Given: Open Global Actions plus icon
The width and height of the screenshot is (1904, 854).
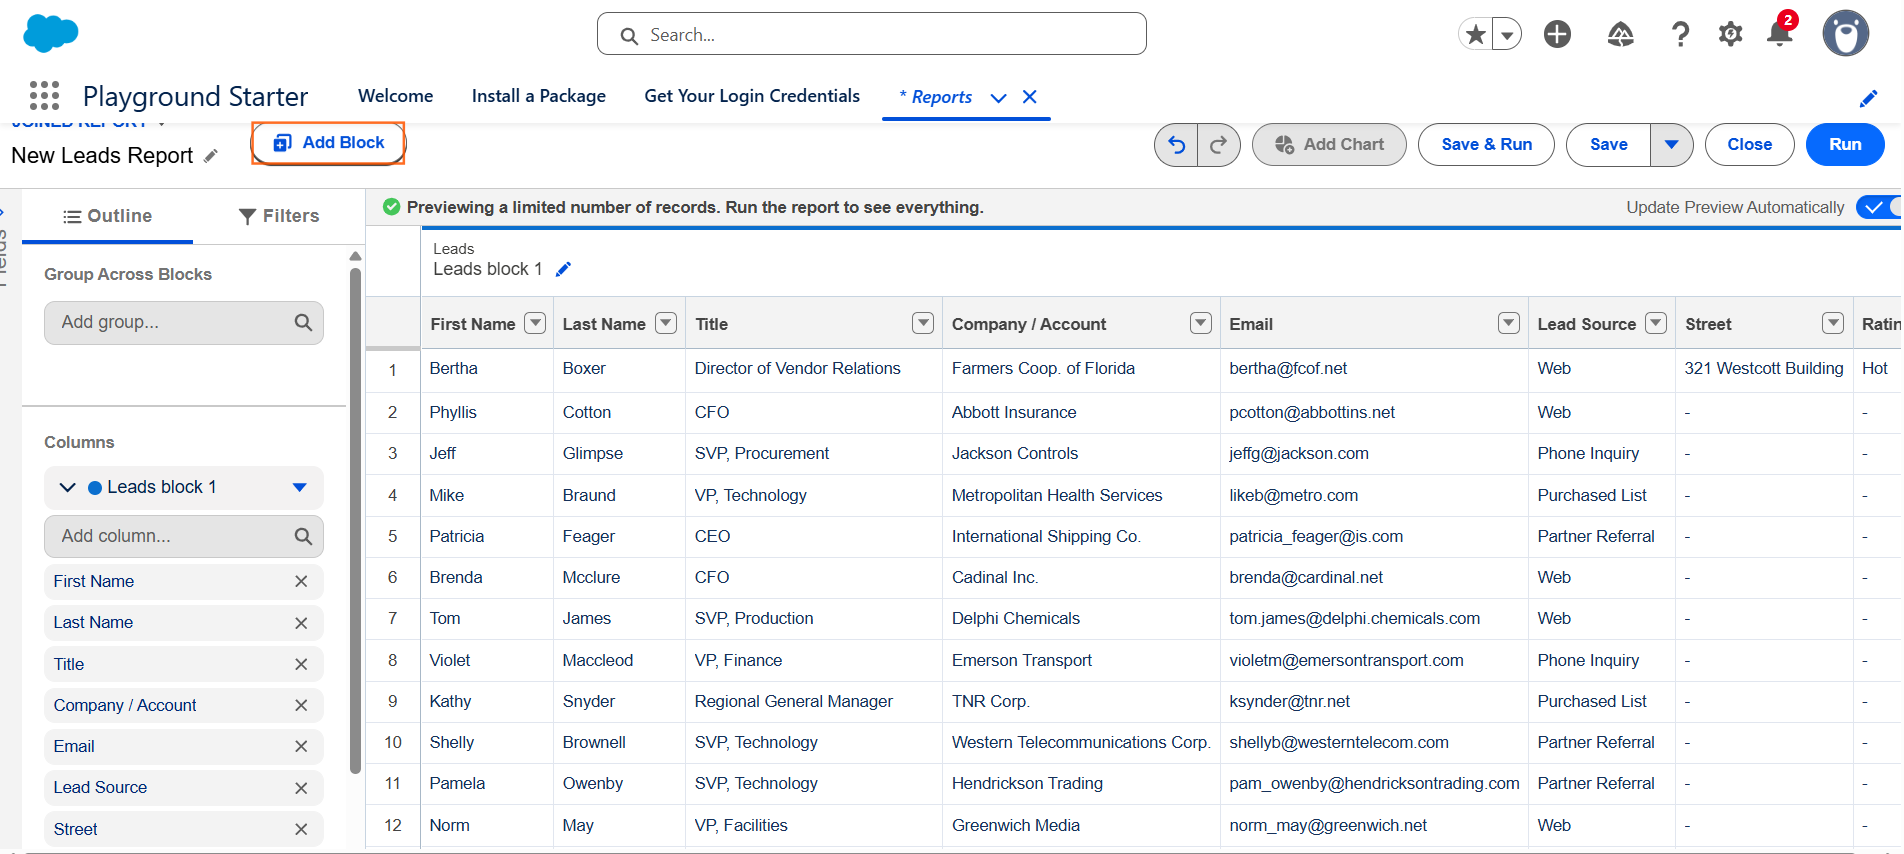Looking at the screenshot, I should pos(1557,35).
